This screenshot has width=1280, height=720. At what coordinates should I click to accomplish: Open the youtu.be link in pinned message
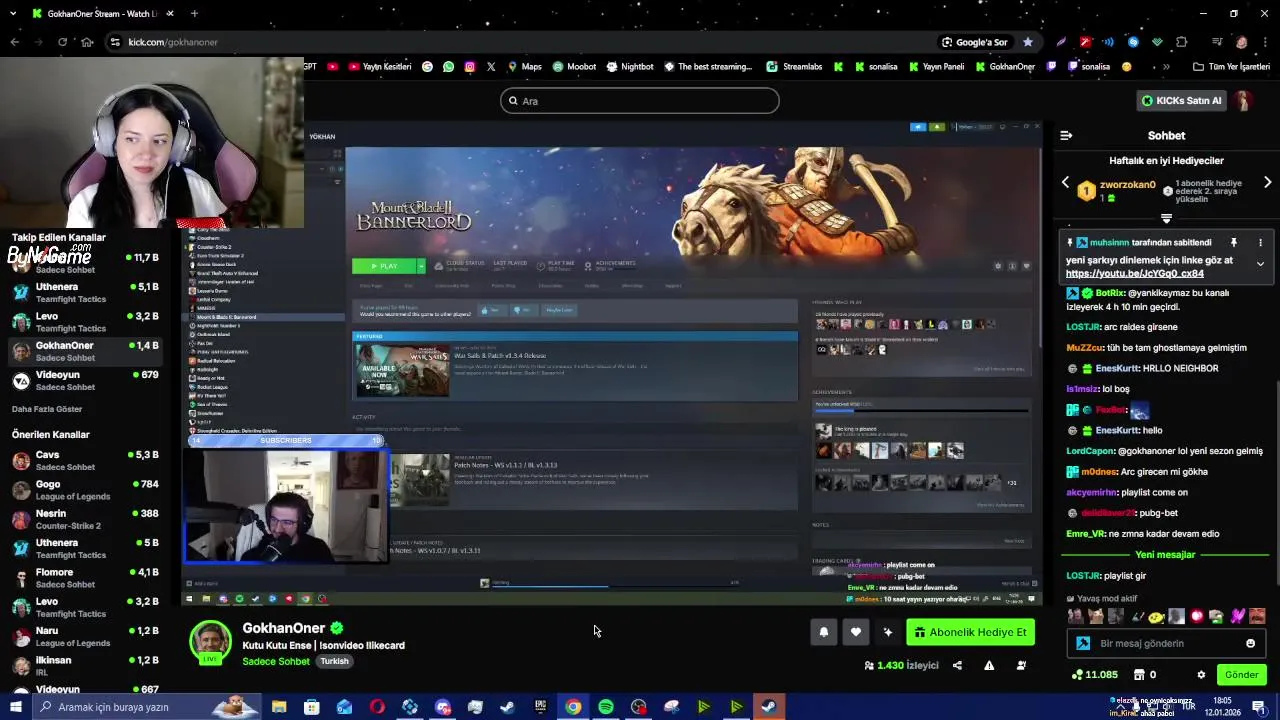1134,274
